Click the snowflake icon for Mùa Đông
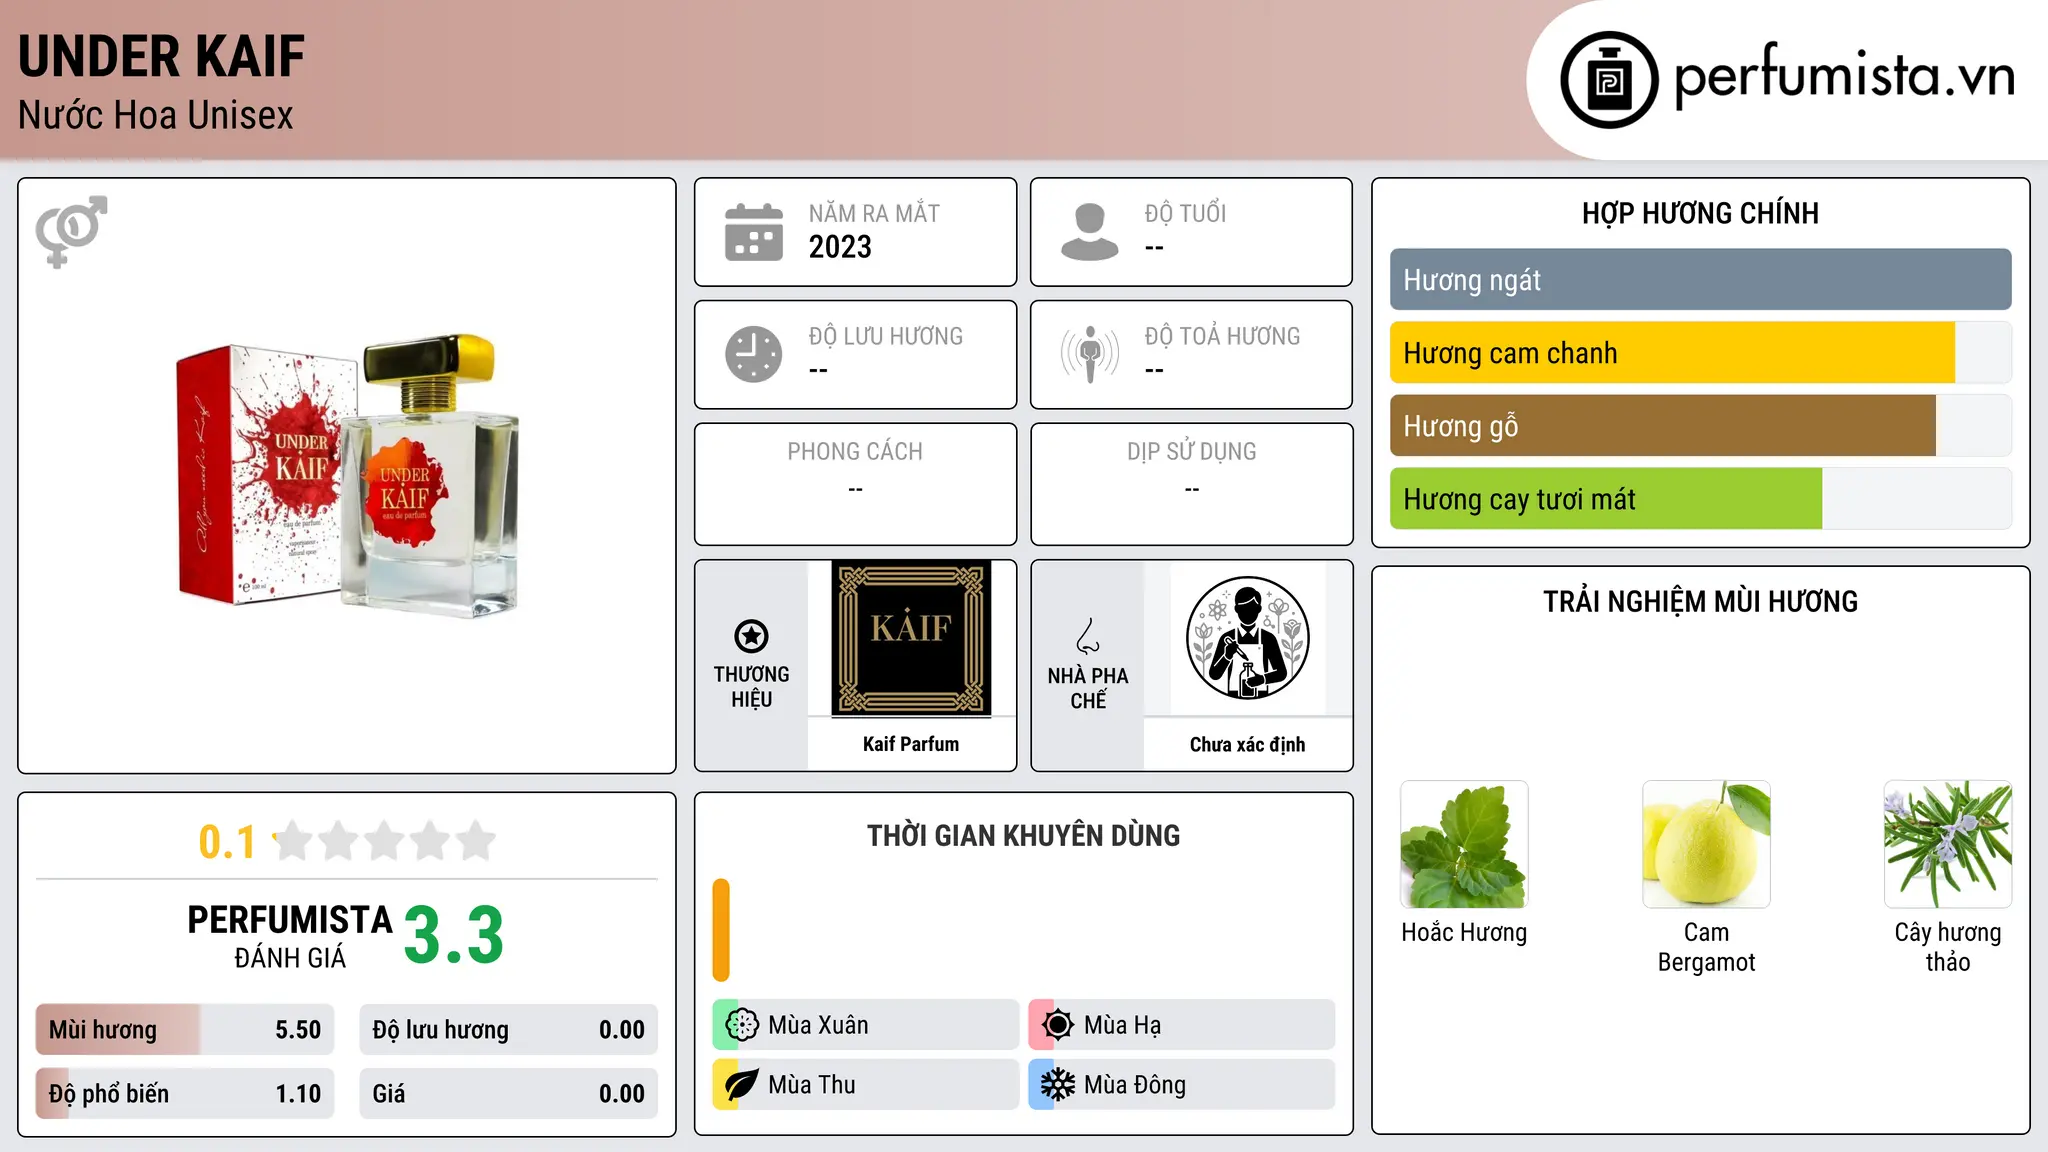Viewport: 2048px width, 1152px height. [x=1057, y=1084]
